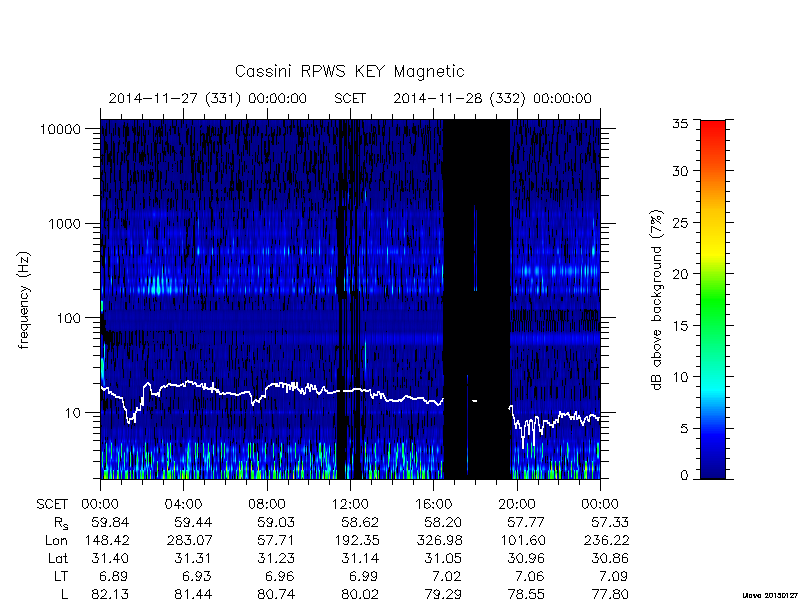
Task: Select the Rs value 57.33
Action: coord(610,522)
